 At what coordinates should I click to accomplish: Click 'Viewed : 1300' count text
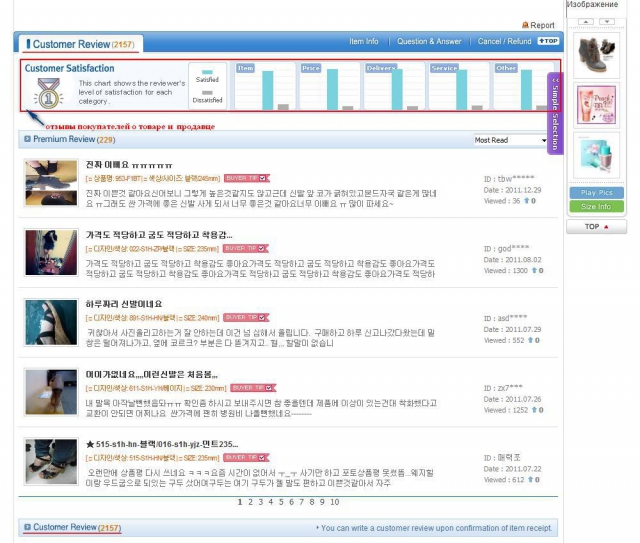506,270
